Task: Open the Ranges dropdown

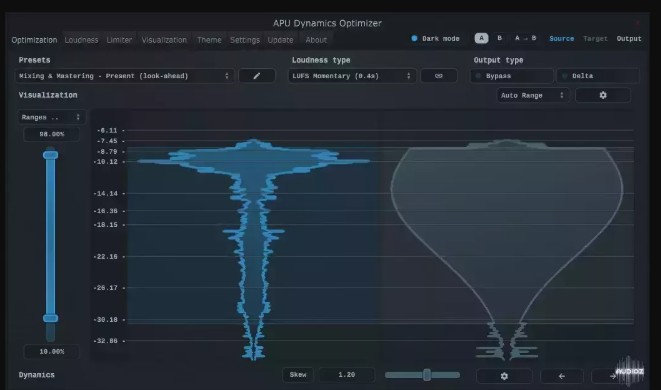Action: click(51, 117)
